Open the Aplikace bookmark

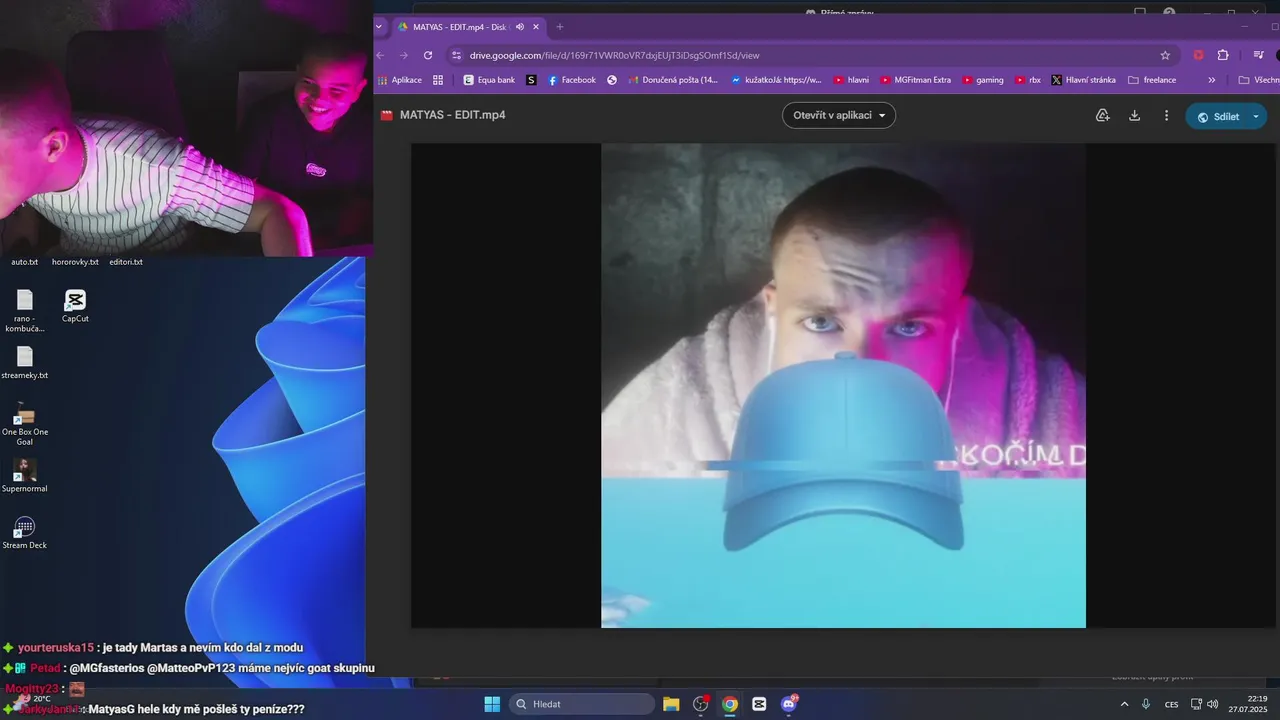point(400,80)
